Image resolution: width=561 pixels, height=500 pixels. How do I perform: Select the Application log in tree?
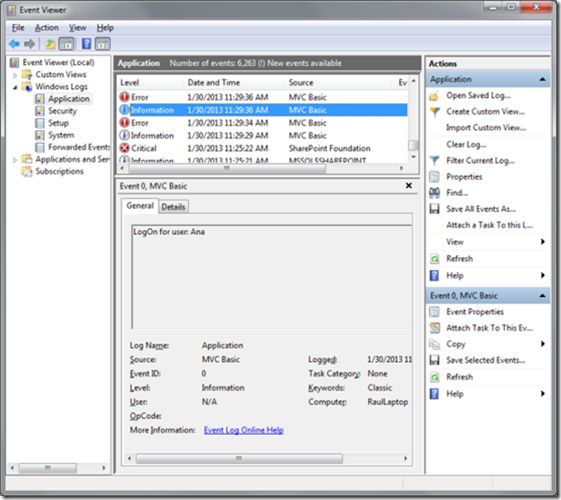(69, 99)
